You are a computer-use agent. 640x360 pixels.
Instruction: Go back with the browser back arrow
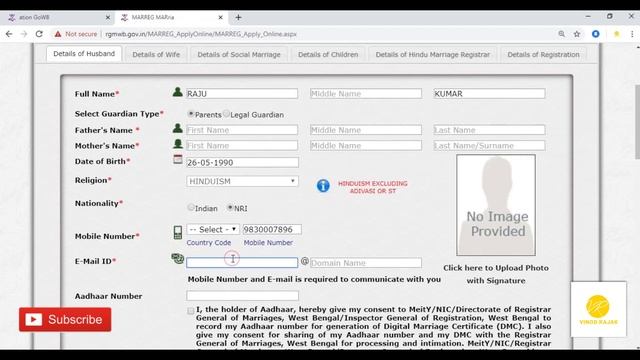click(9, 34)
